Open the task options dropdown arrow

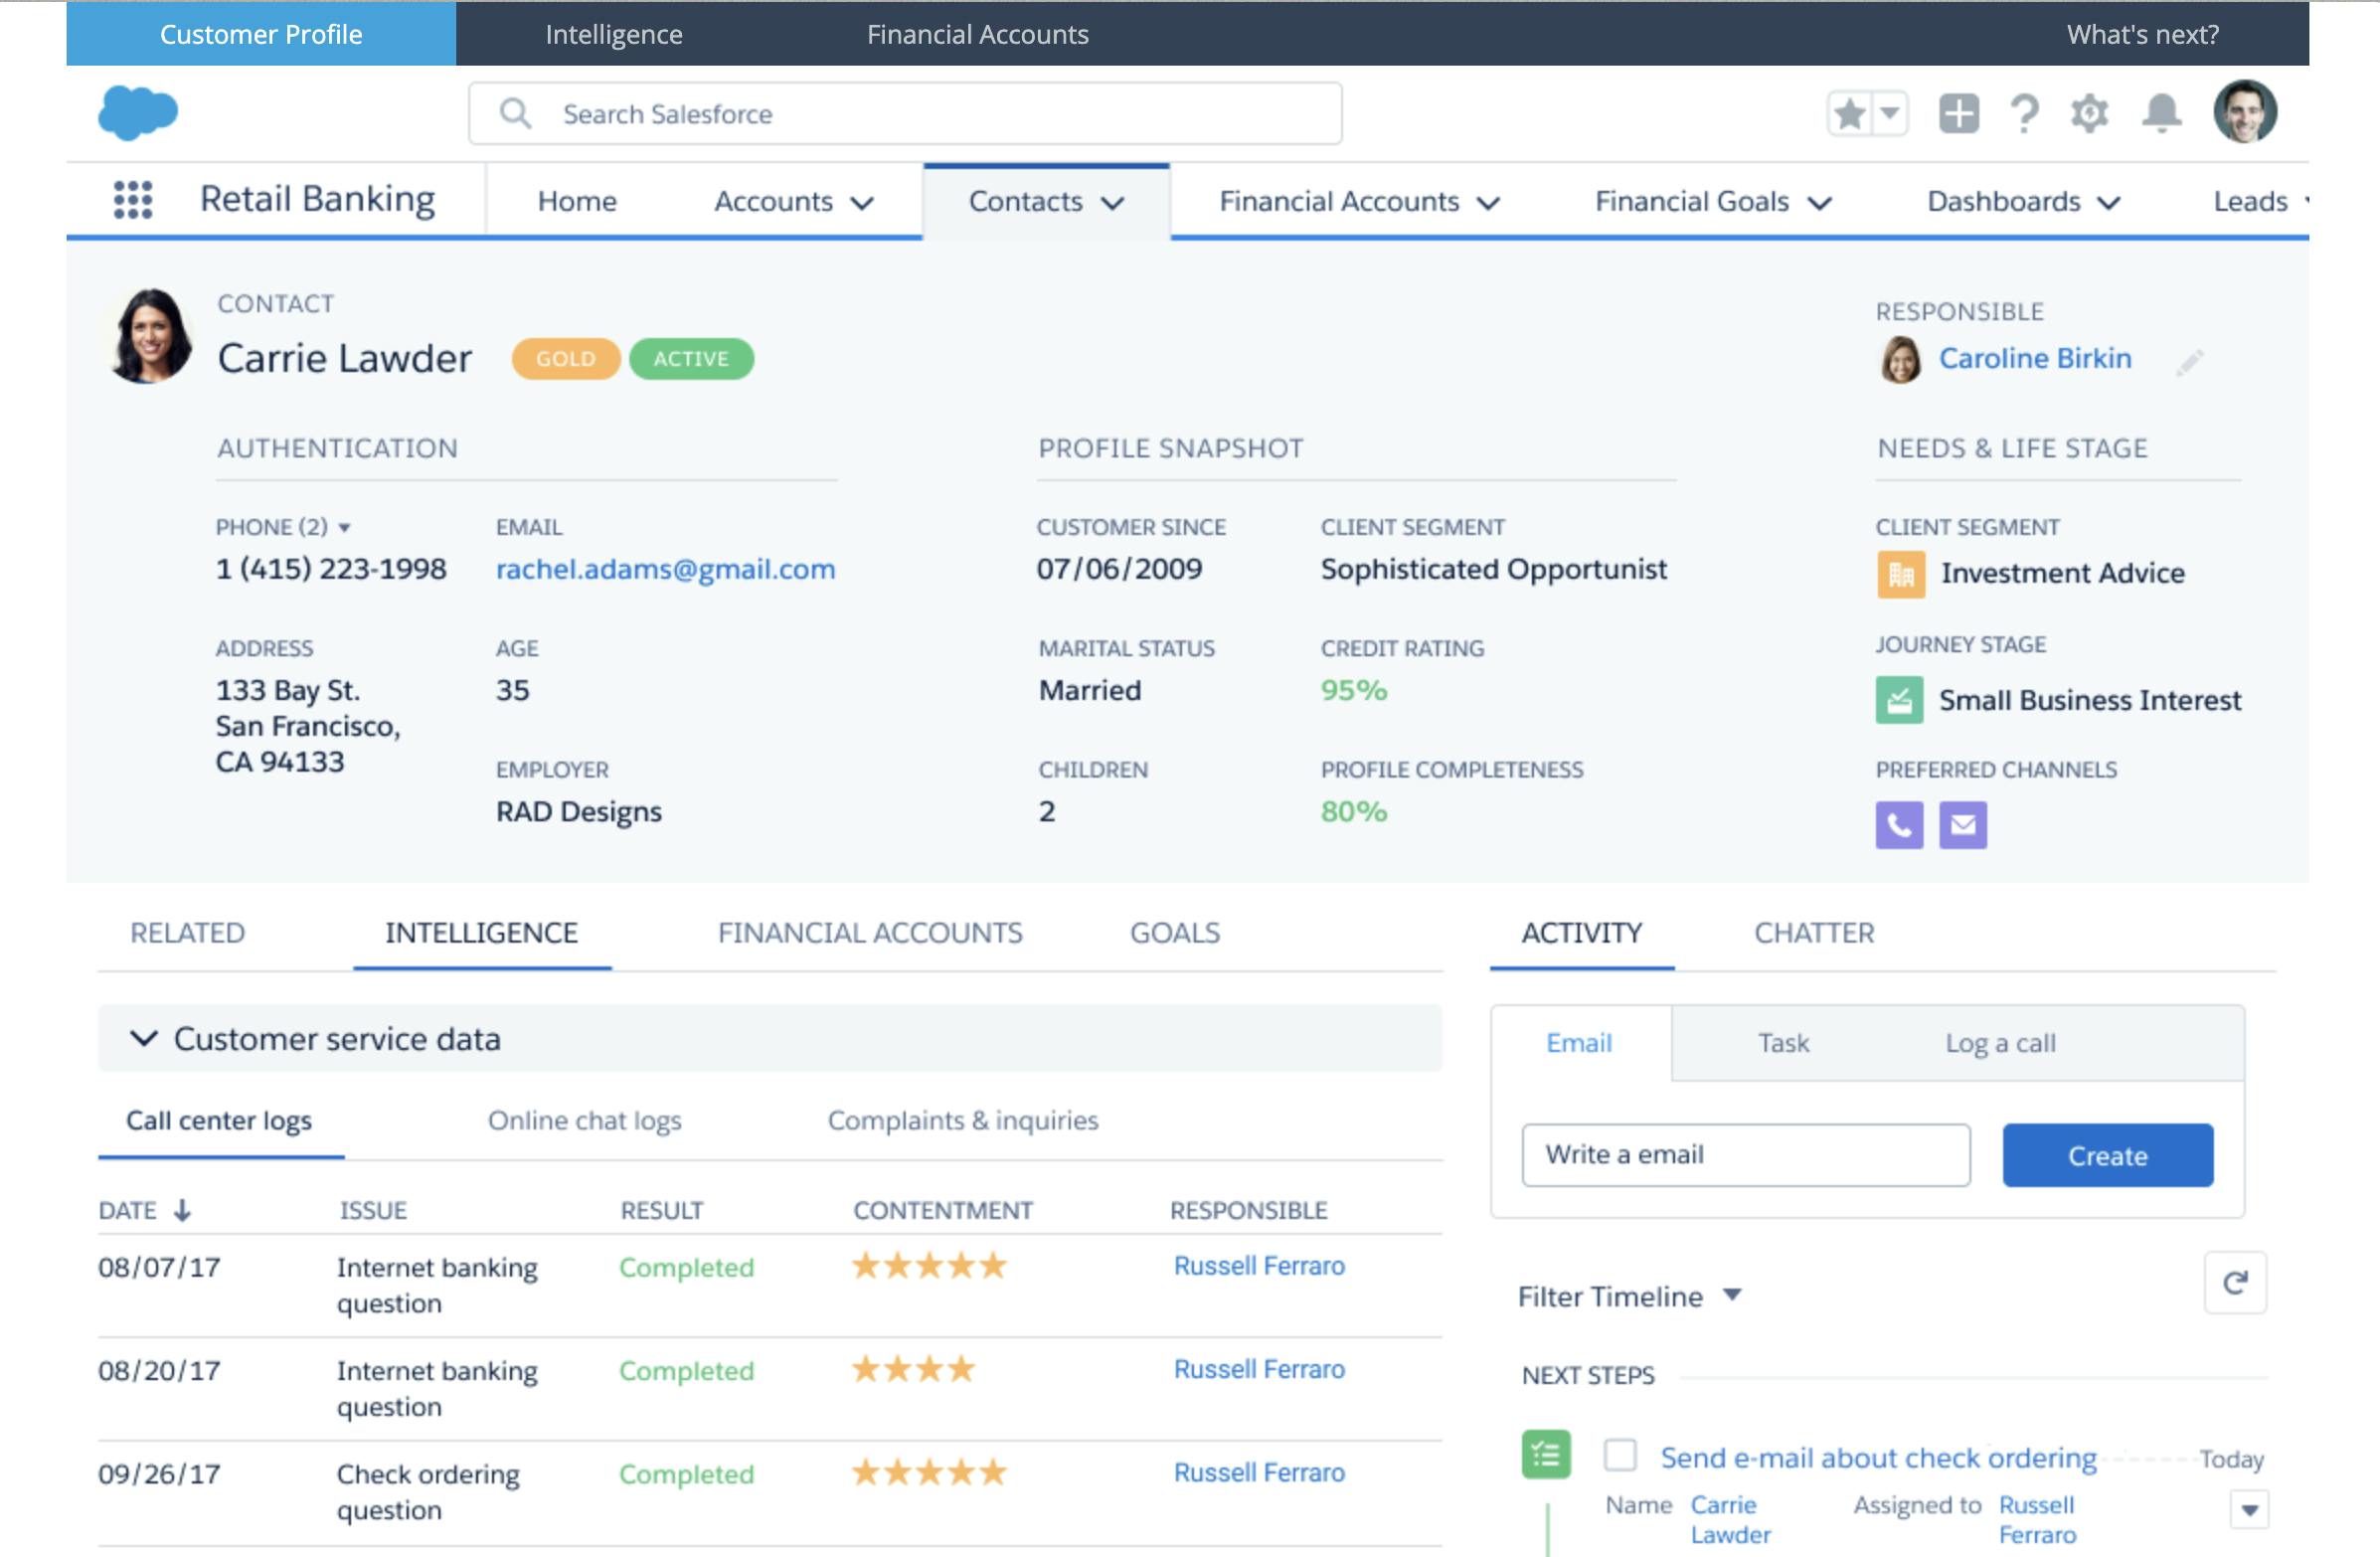(2249, 1510)
